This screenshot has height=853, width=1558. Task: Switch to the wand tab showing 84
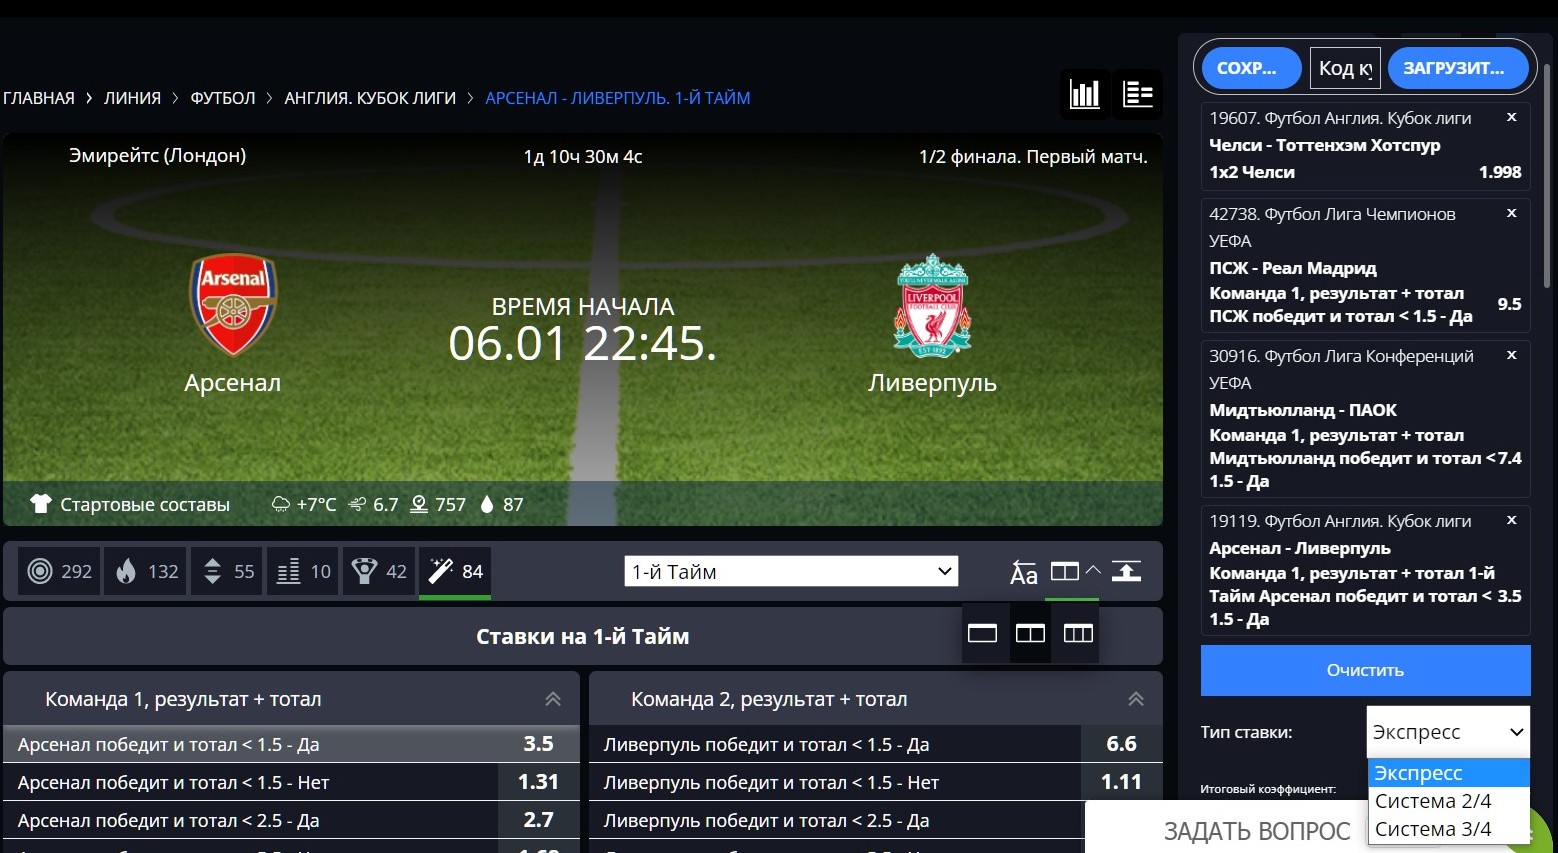tap(455, 571)
